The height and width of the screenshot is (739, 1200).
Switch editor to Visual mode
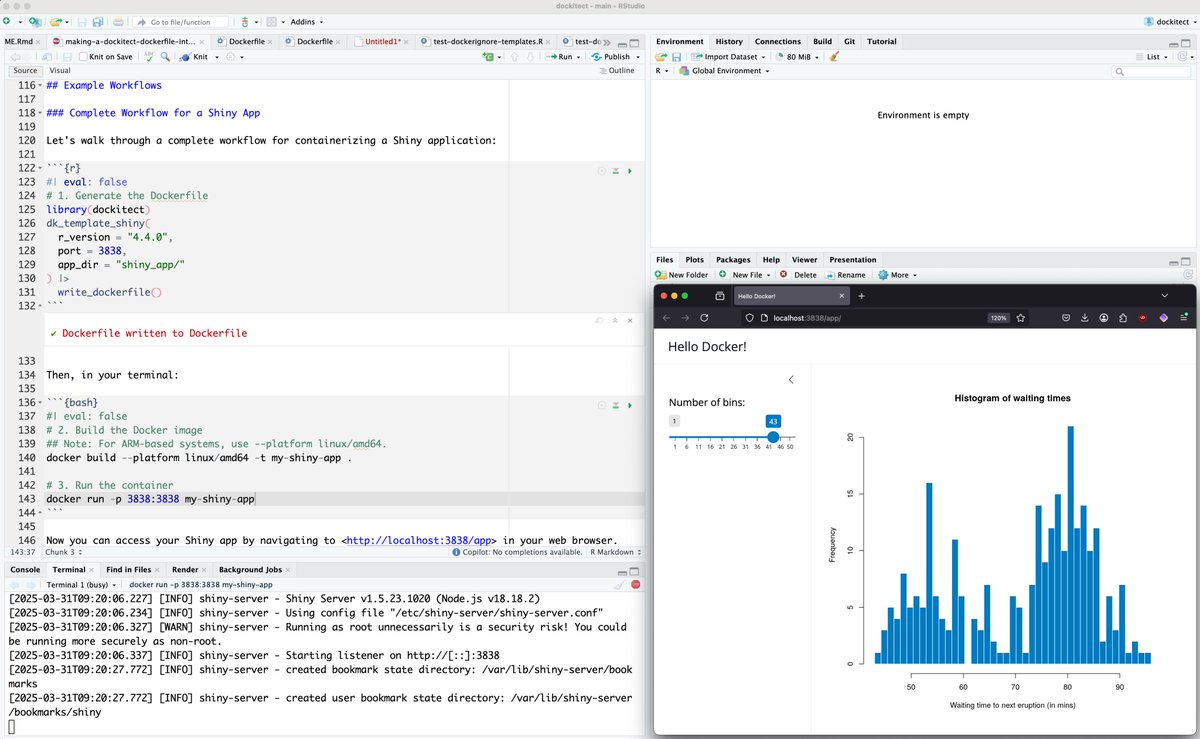(60, 71)
